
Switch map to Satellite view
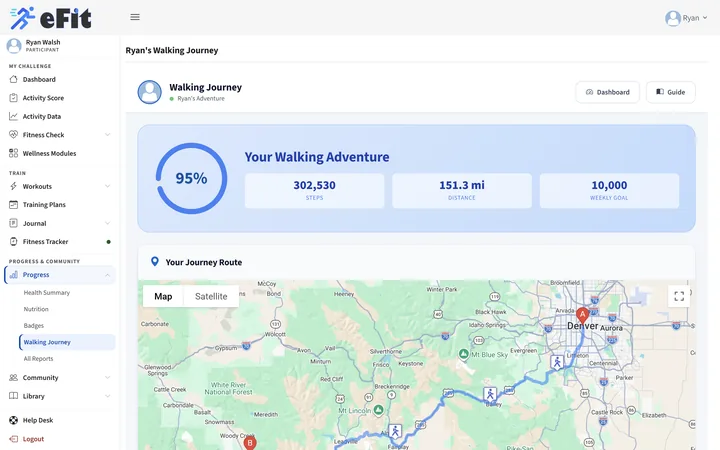(x=211, y=296)
